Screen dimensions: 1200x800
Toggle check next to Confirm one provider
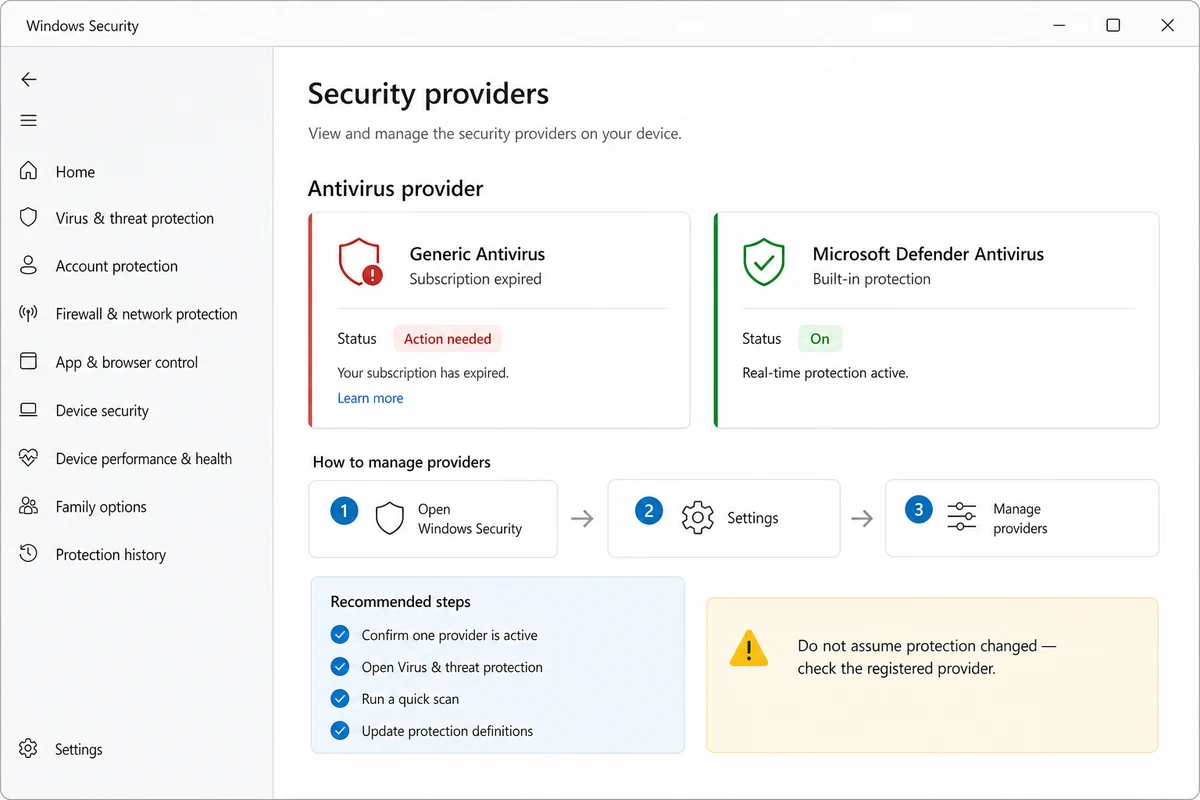340,635
